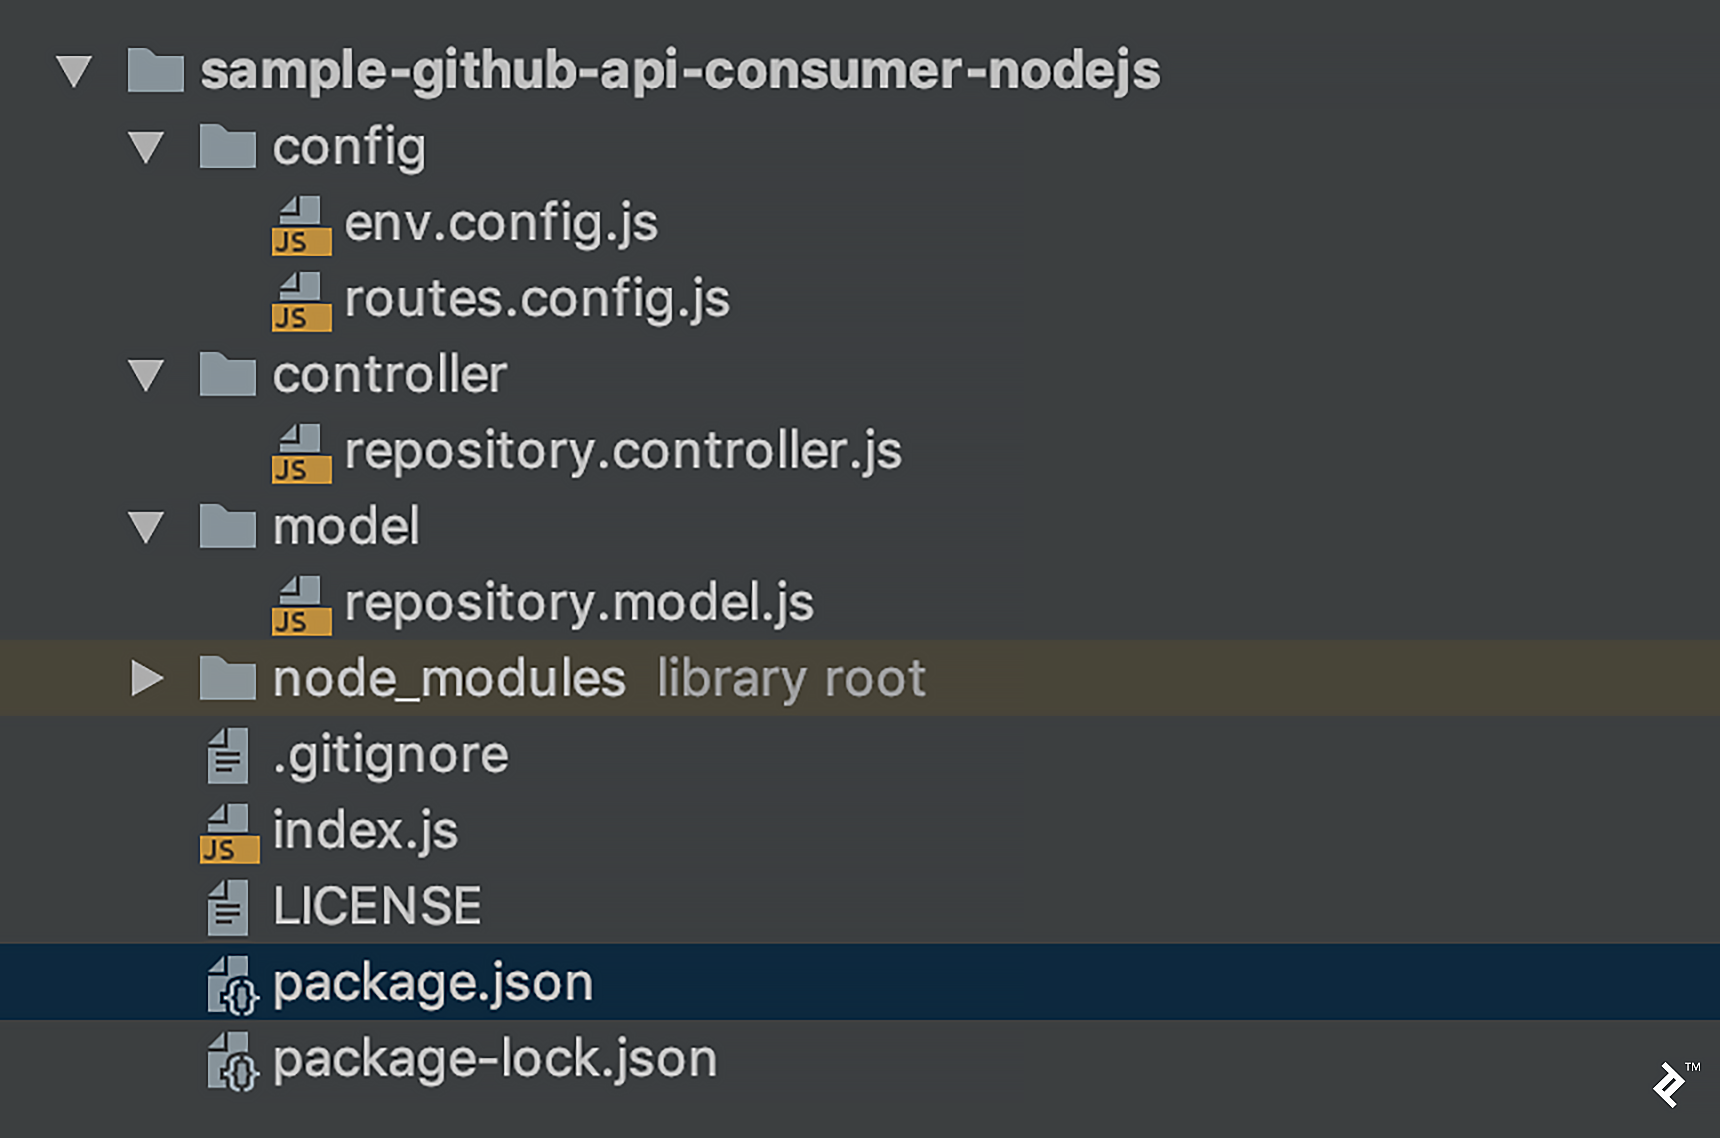
Task: Click the config folder icon
Action: (x=230, y=148)
